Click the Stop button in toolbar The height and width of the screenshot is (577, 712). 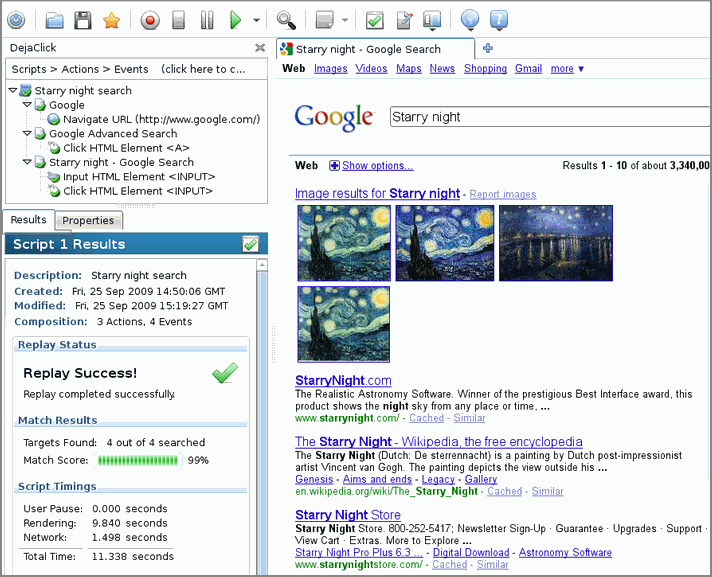(178, 19)
